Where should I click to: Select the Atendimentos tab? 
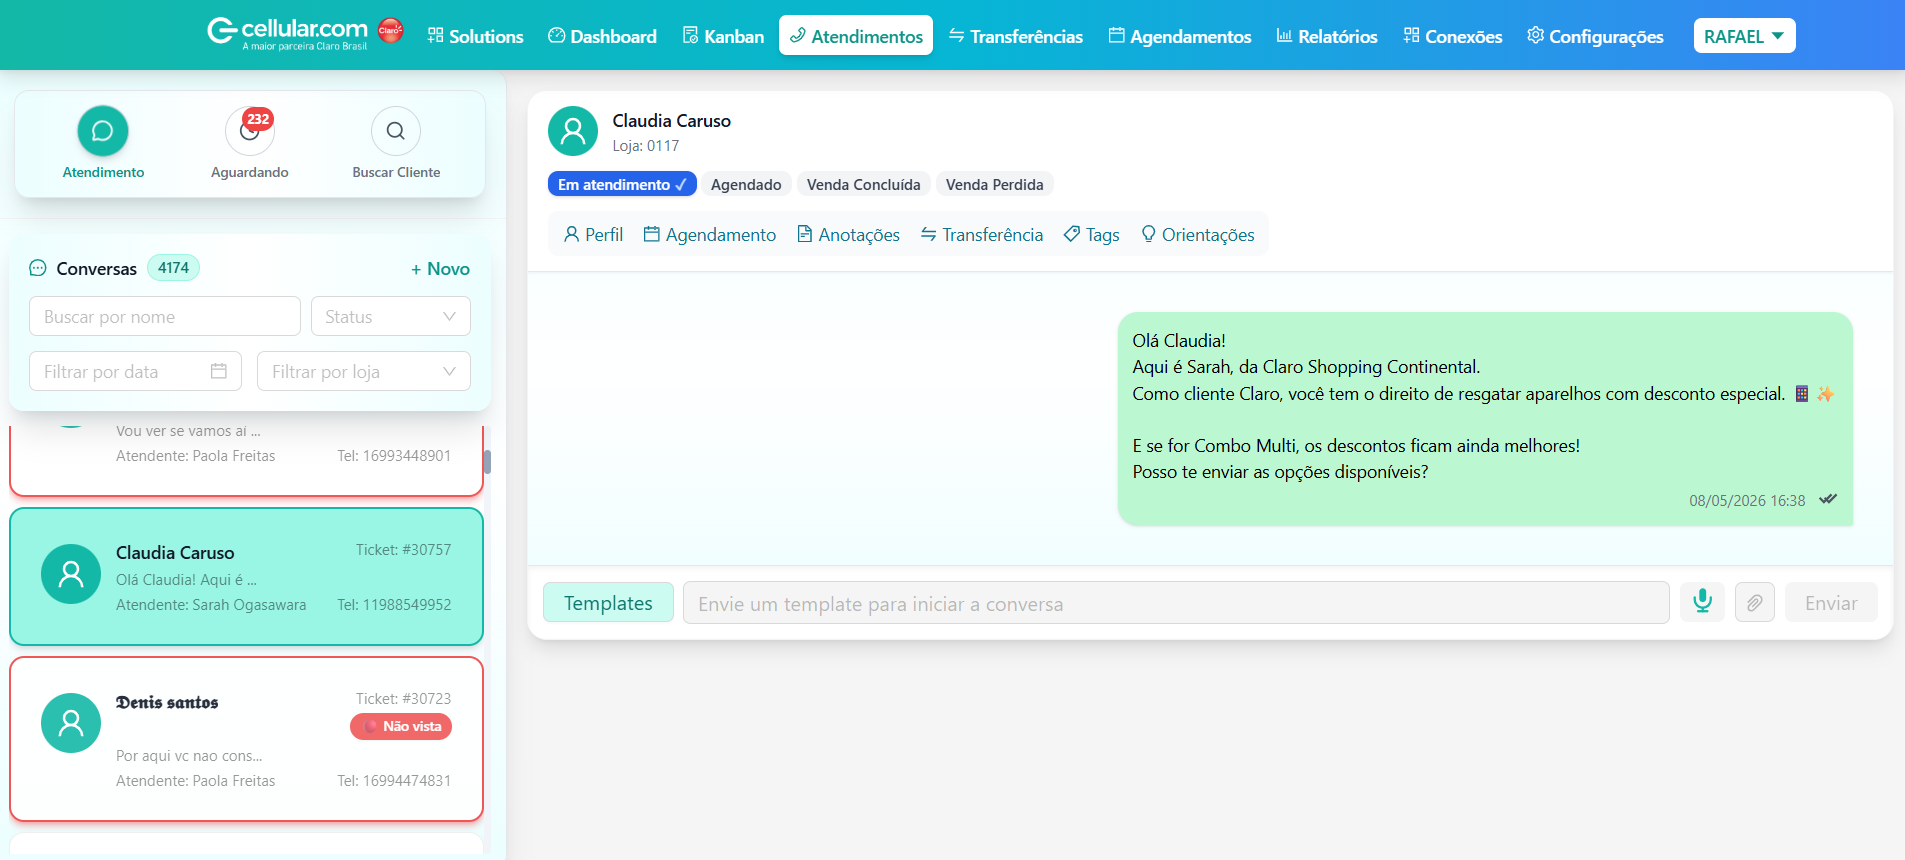(x=856, y=36)
